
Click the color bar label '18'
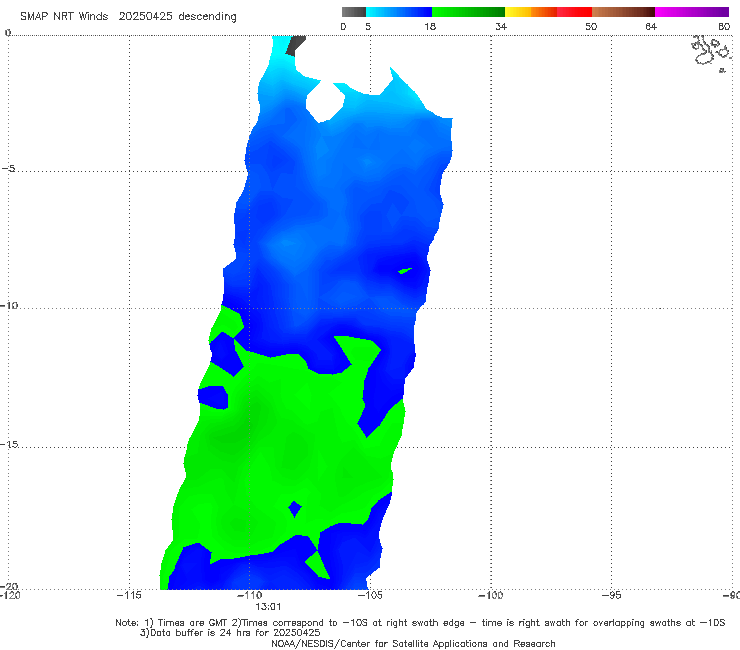[x=430, y=26]
